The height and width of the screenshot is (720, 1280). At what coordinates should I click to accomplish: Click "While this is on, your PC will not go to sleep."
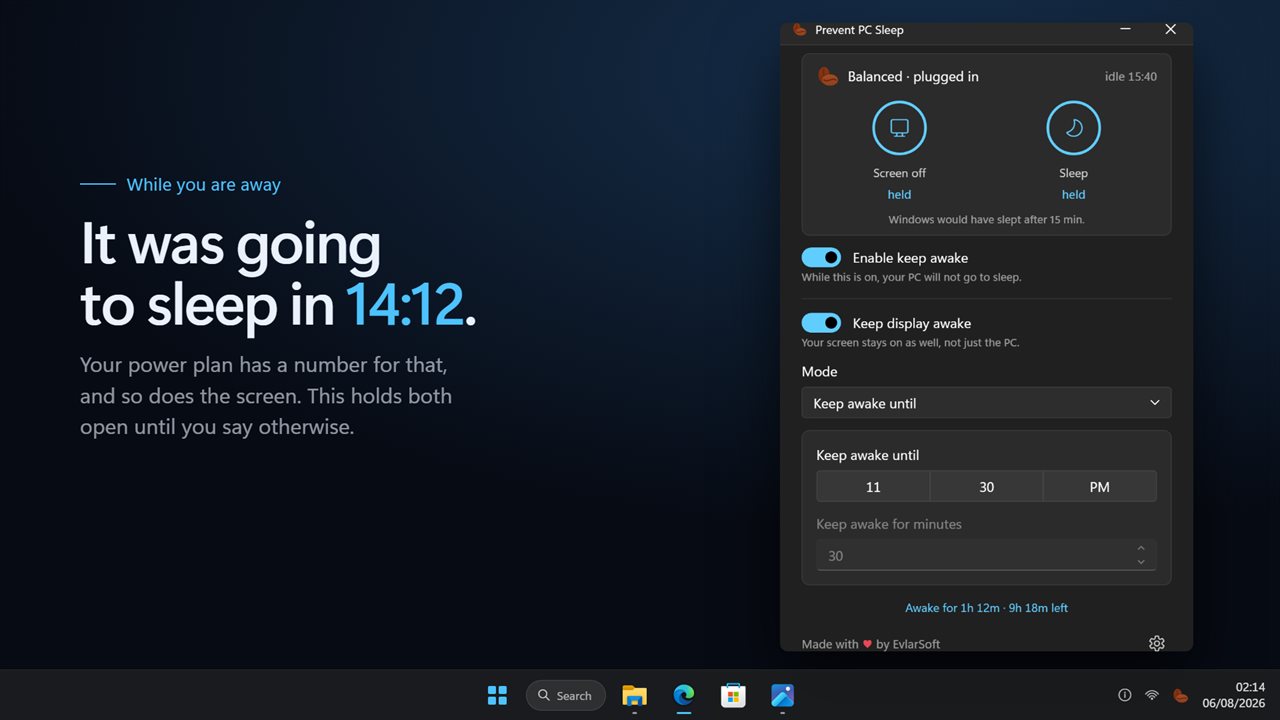[x=911, y=277]
